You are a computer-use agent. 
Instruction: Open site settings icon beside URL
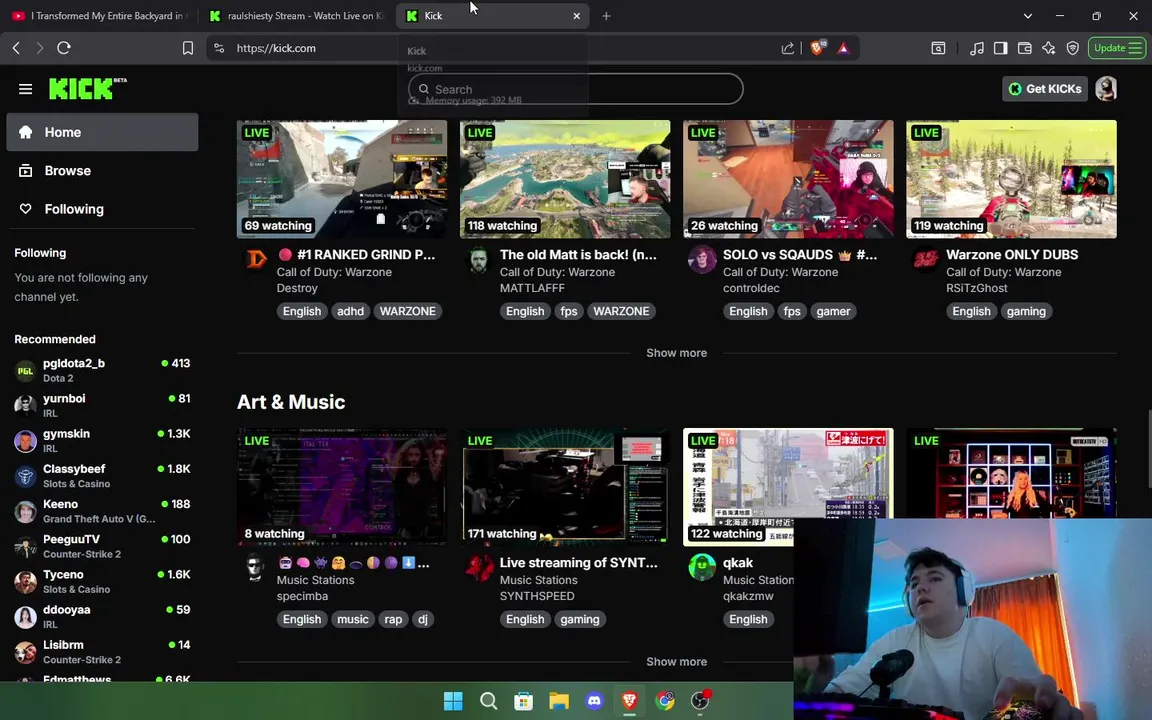pyautogui.click(x=219, y=48)
